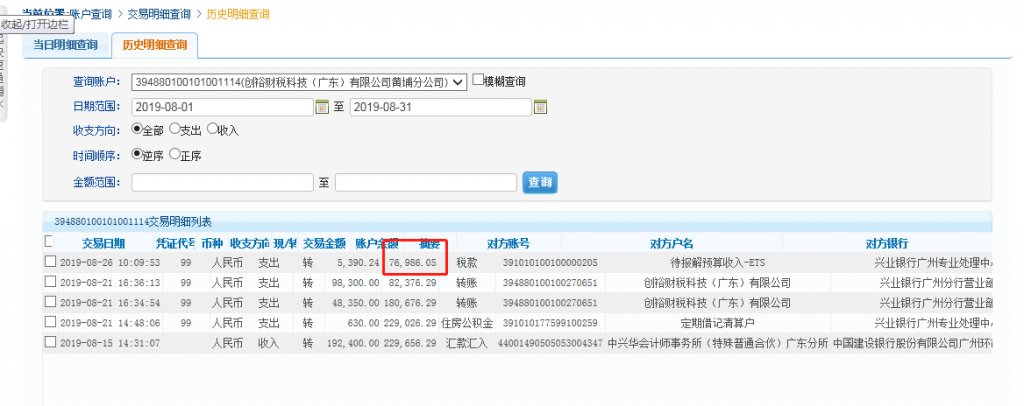
Task: Click the 查询 search button
Action: click(540, 183)
